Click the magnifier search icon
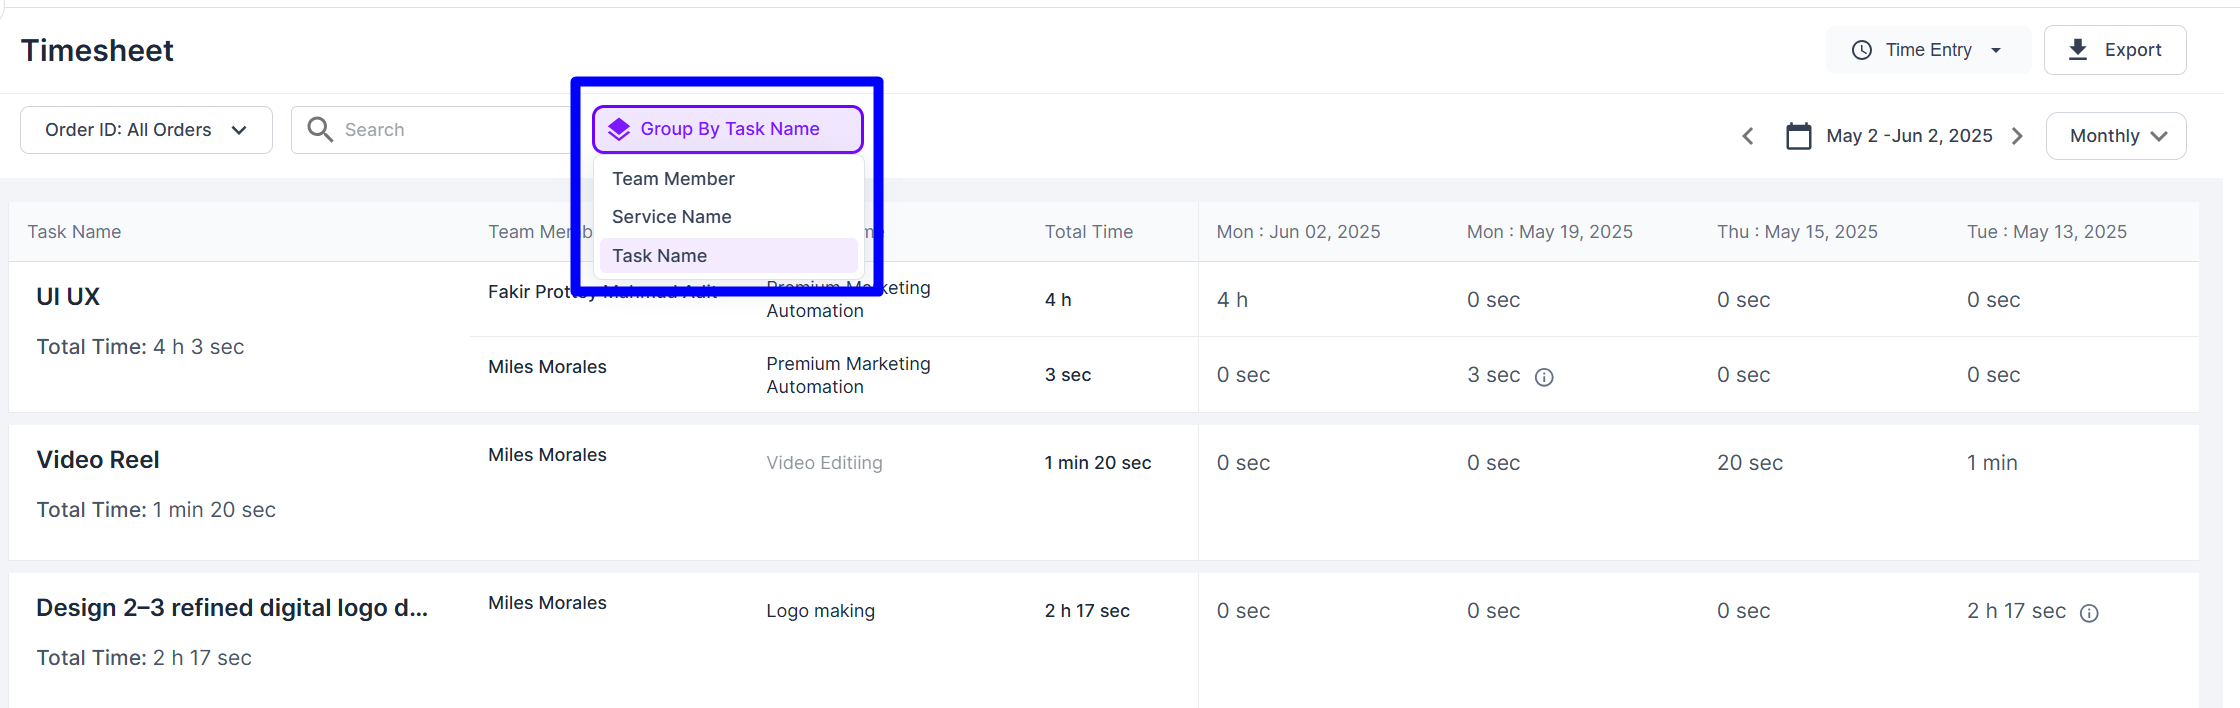2240x708 pixels. (x=320, y=130)
